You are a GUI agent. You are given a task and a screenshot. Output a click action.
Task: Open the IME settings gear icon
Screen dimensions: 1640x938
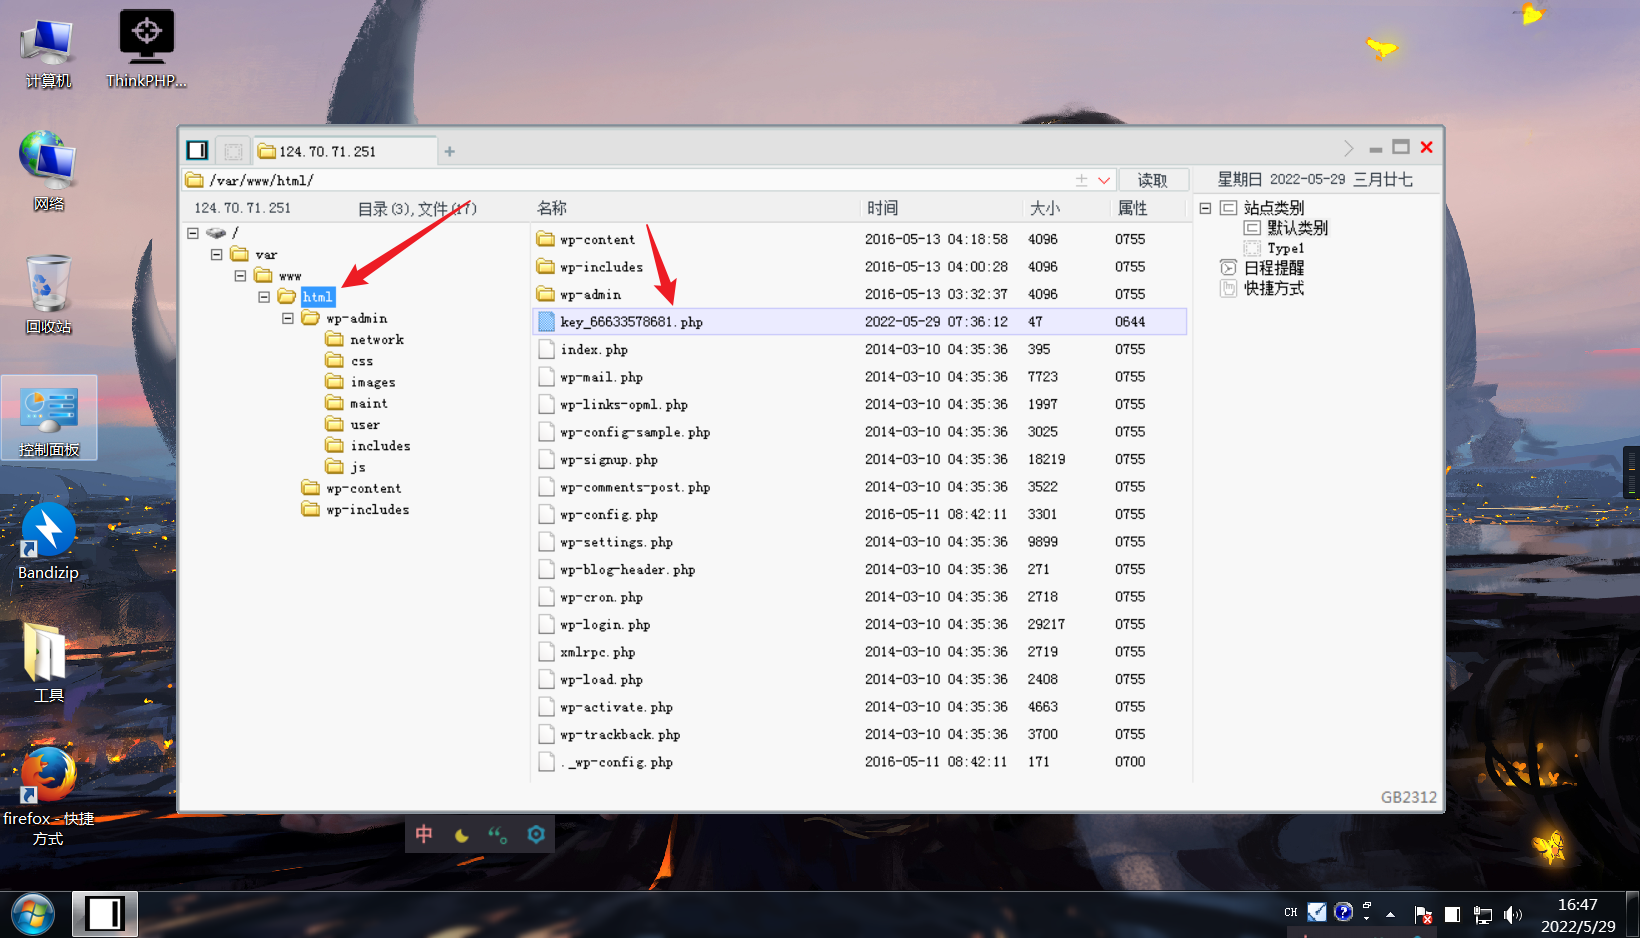[x=536, y=834]
